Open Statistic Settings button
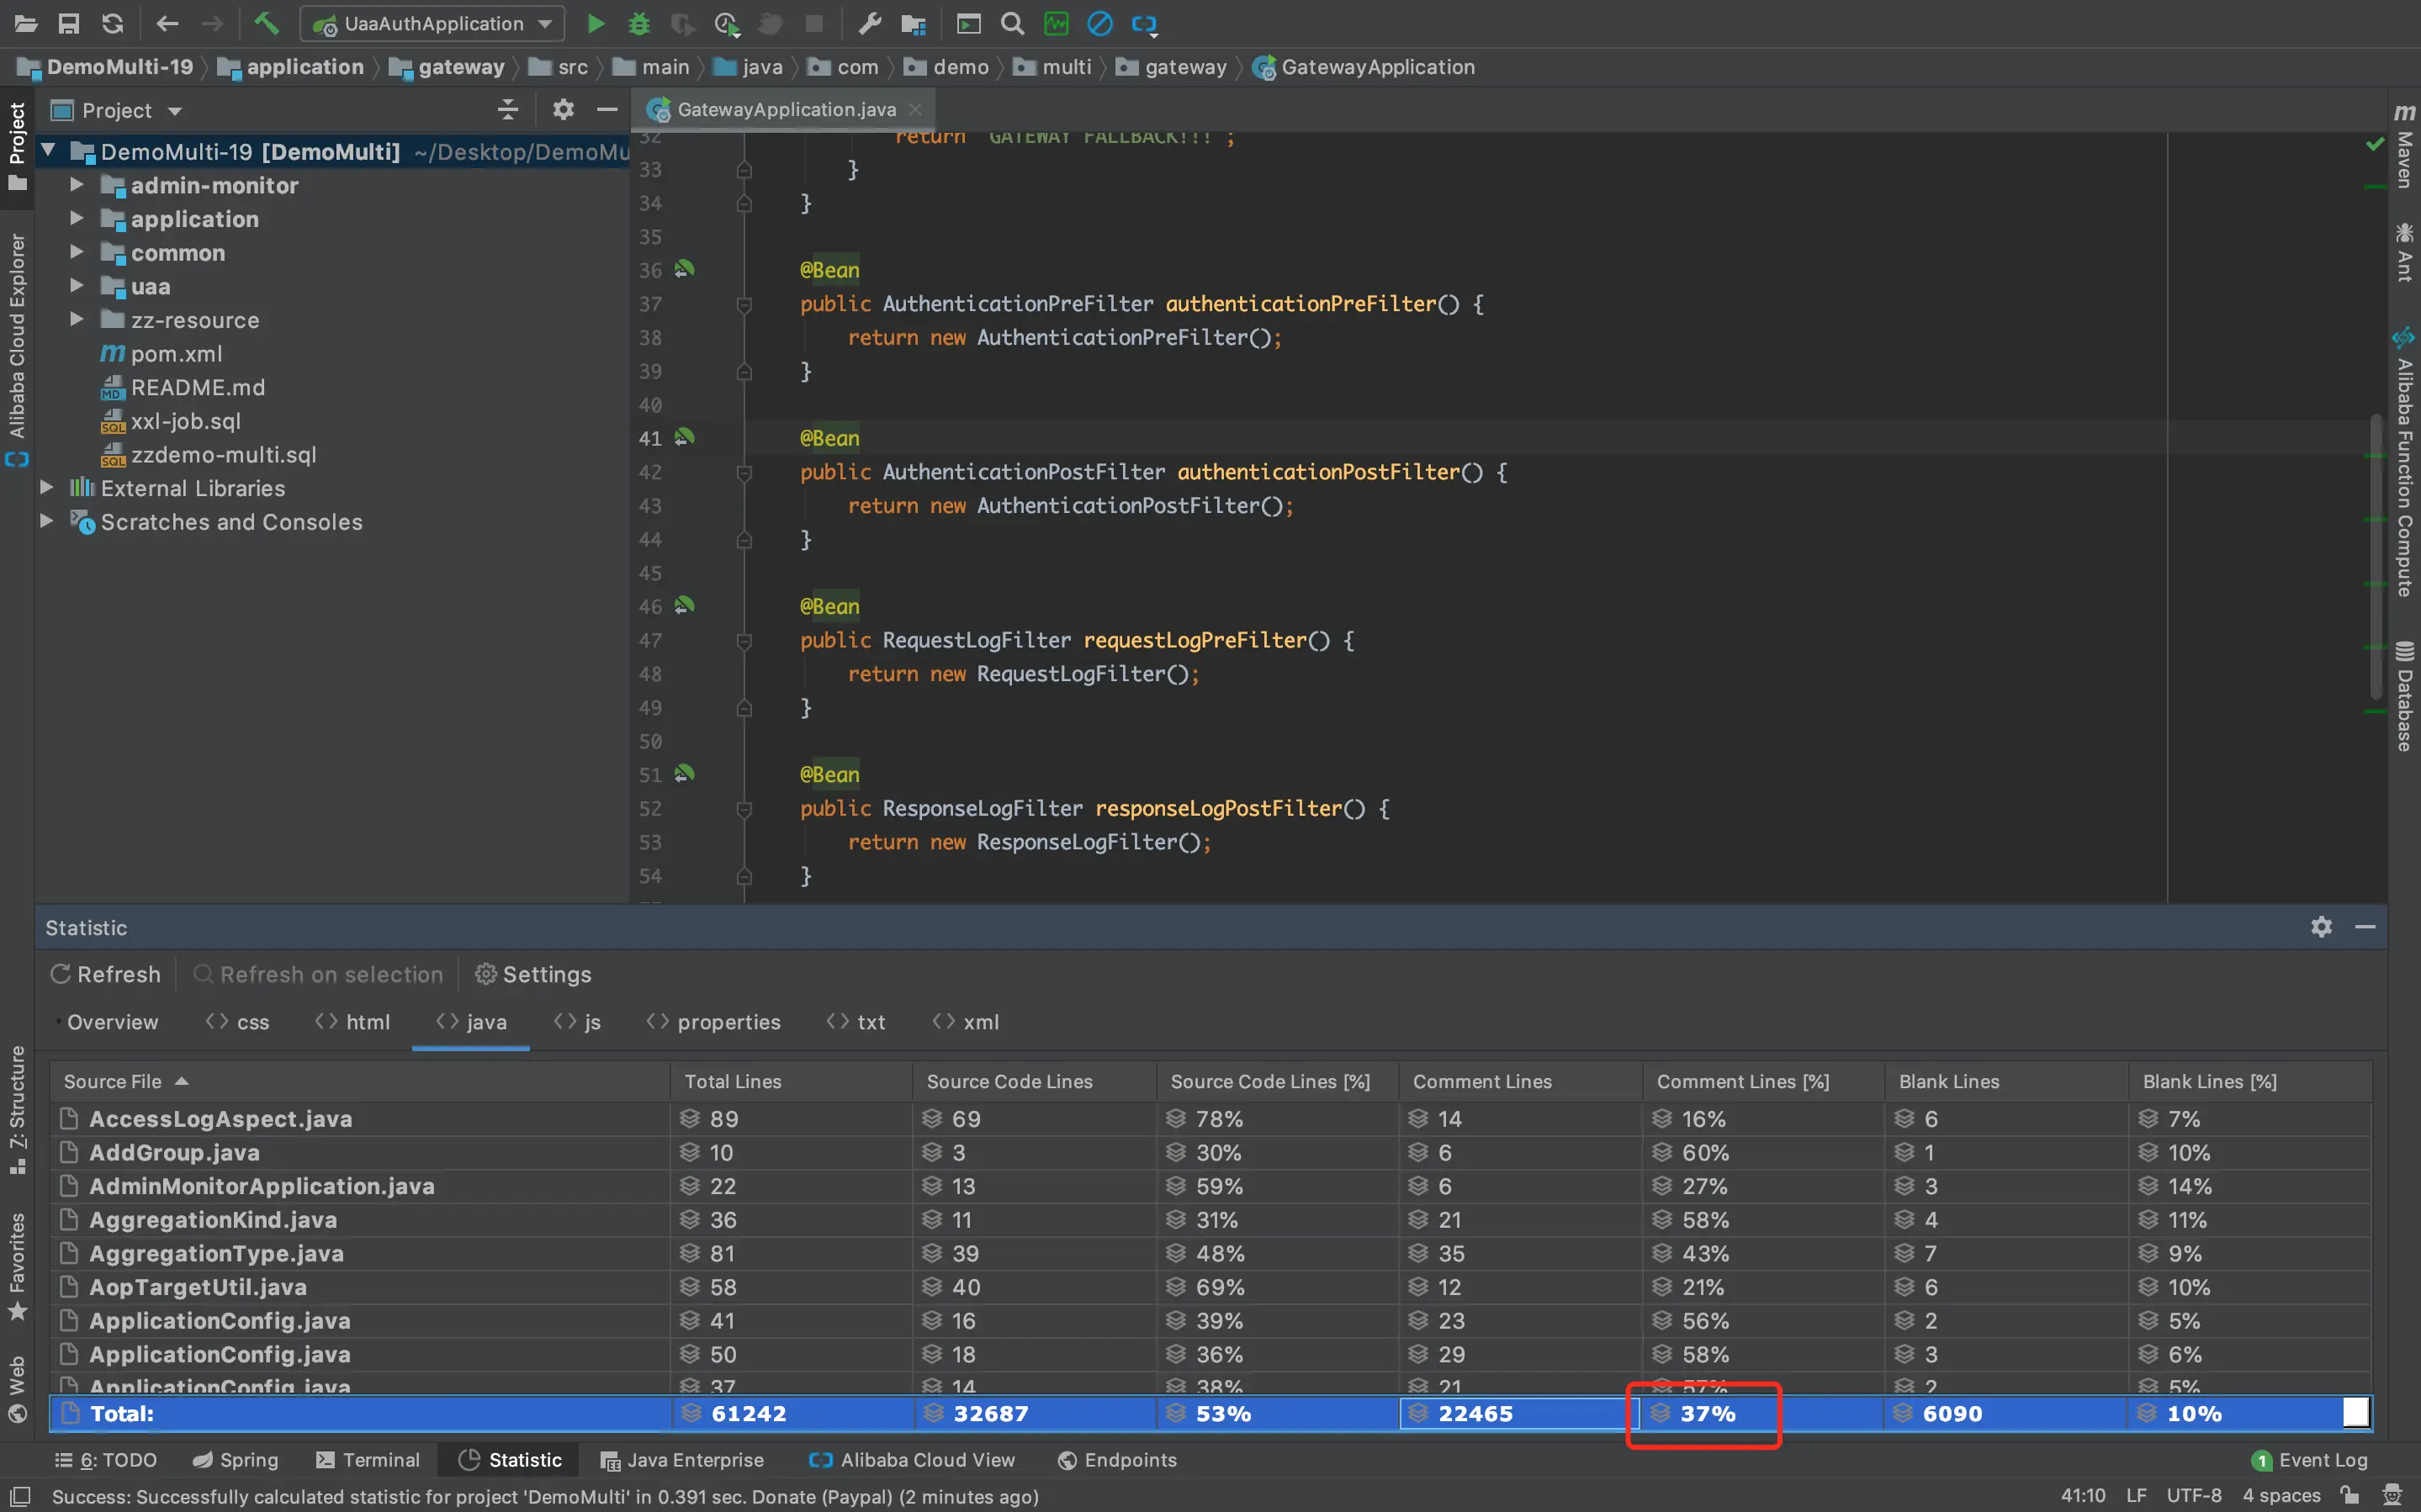 (x=533, y=974)
